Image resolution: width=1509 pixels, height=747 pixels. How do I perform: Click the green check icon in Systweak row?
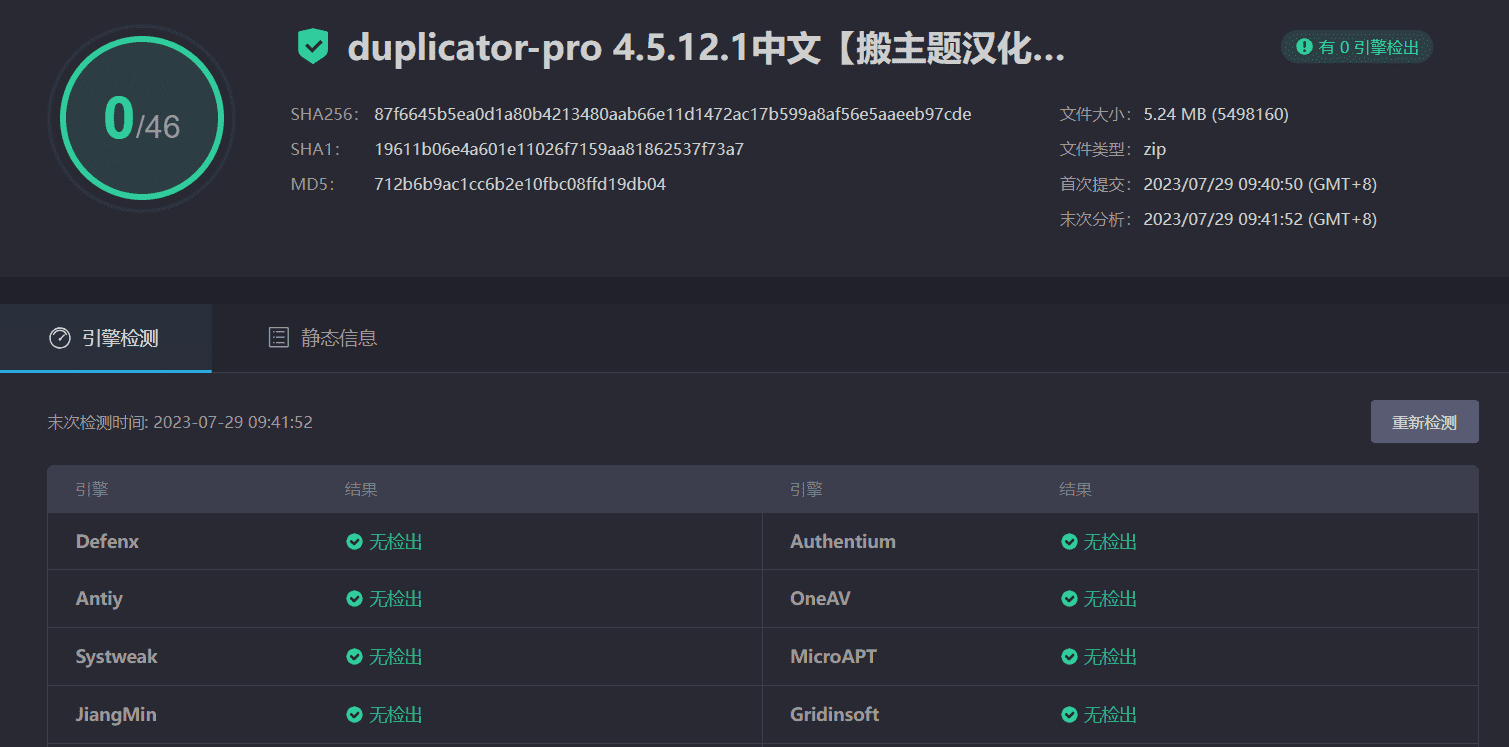[354, 657]
